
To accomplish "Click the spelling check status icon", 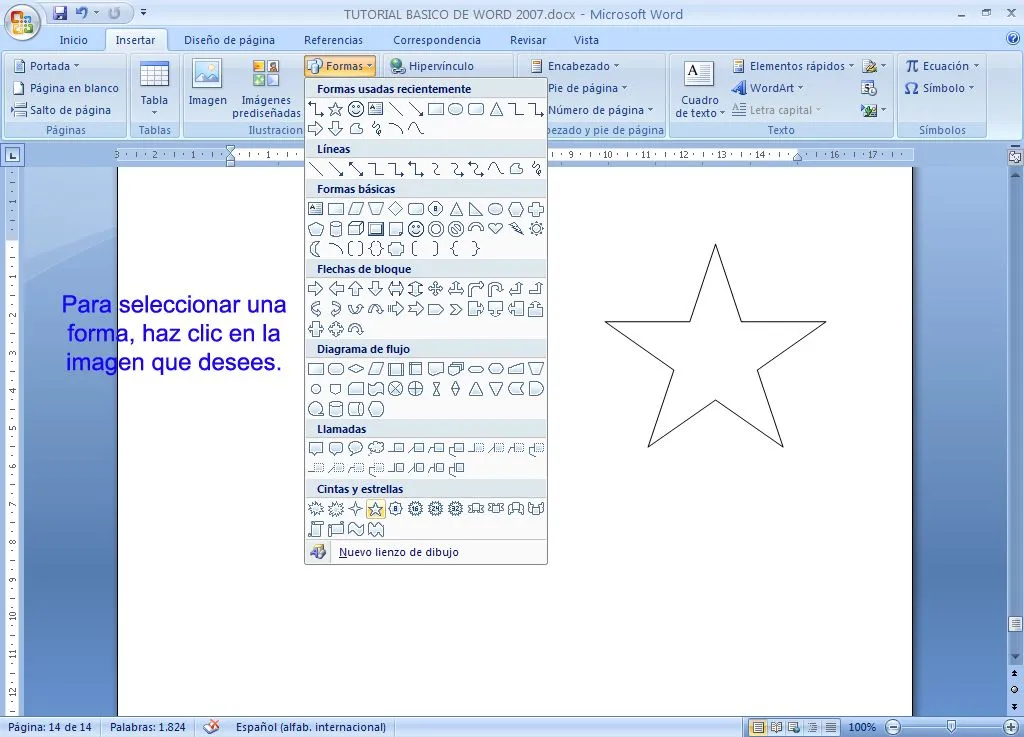I will pyautogui.click(x=211, y=727).
